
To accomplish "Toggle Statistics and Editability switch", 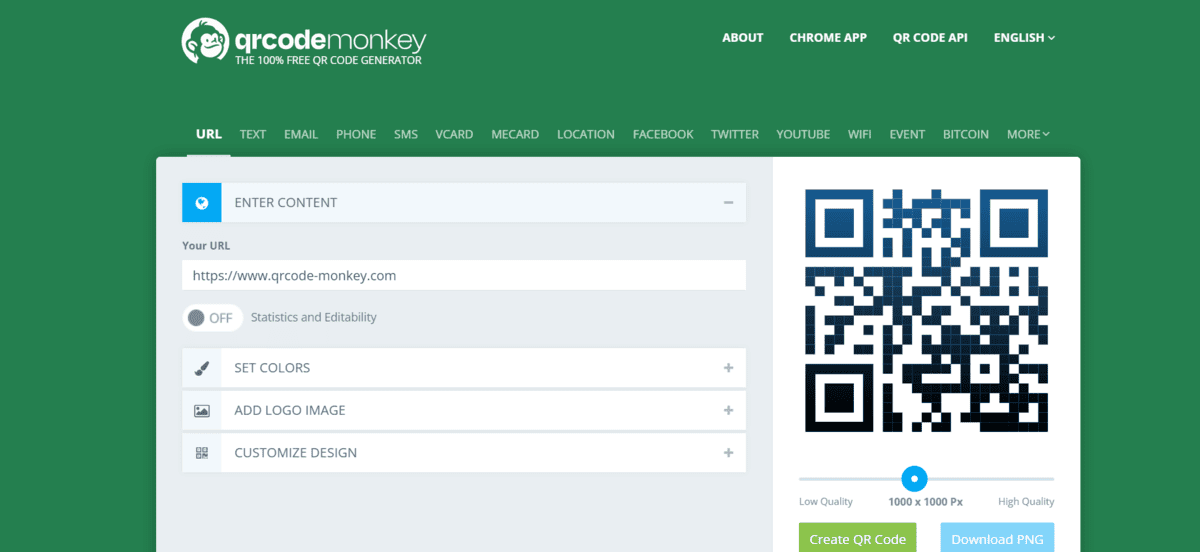I will pos(212,318).
